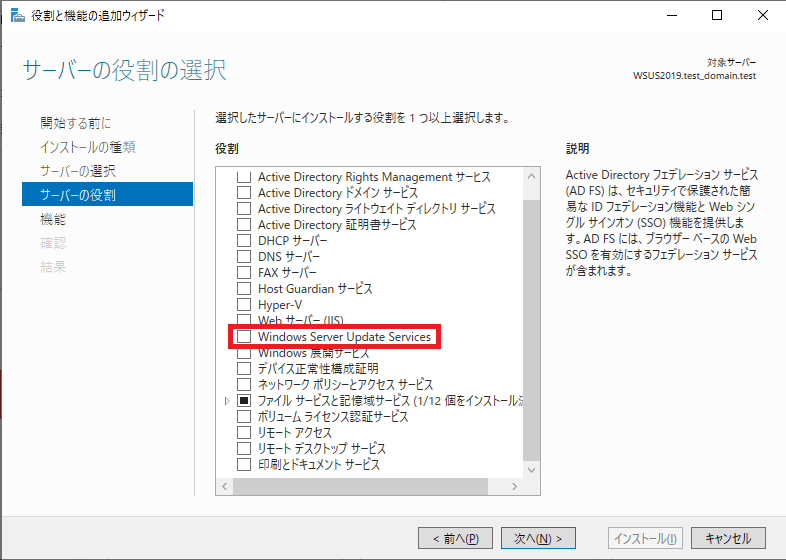Viewport: 786px width, 560px height.
Task: Click the wizard icon in title bar
Action: [18, 15]
